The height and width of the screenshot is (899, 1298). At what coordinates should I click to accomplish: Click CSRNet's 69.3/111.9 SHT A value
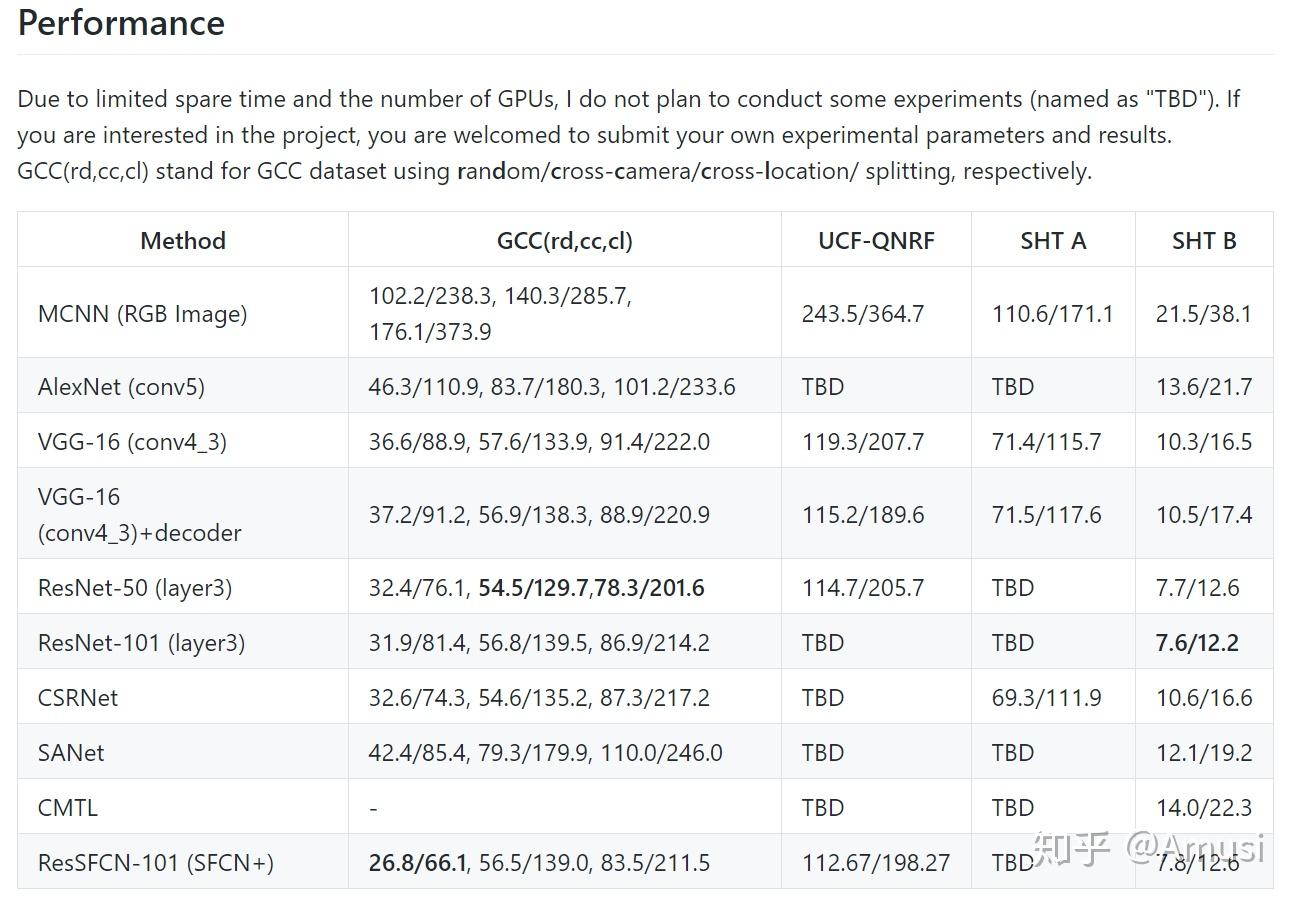point(1046,697)
